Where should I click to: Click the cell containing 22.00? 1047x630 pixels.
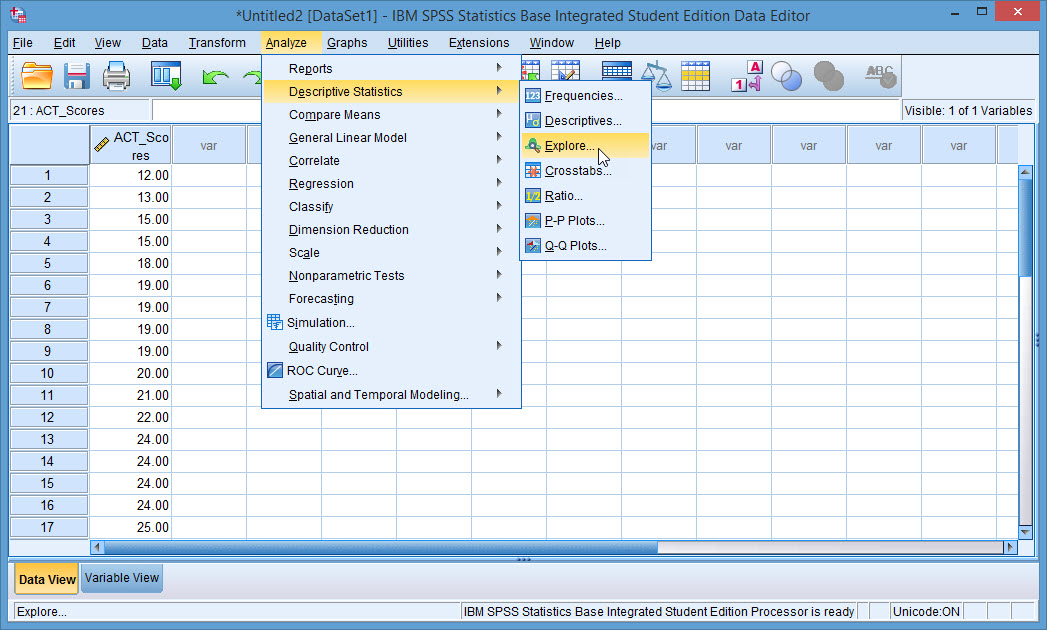(131, 417)
